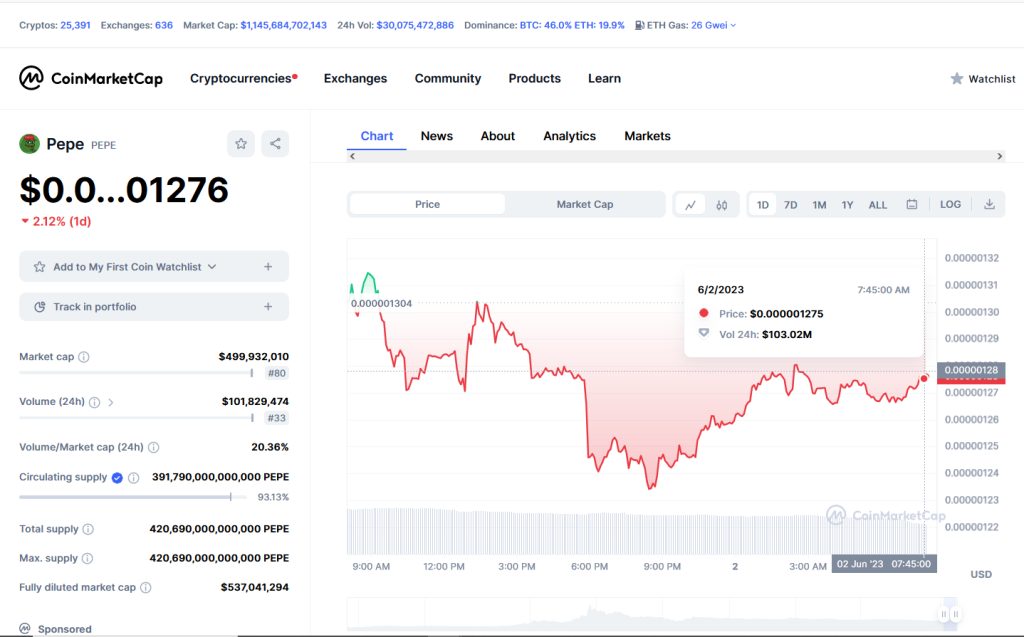Click Cryptos count 25,391 link
1024x637 pixels.
point(75,25)
